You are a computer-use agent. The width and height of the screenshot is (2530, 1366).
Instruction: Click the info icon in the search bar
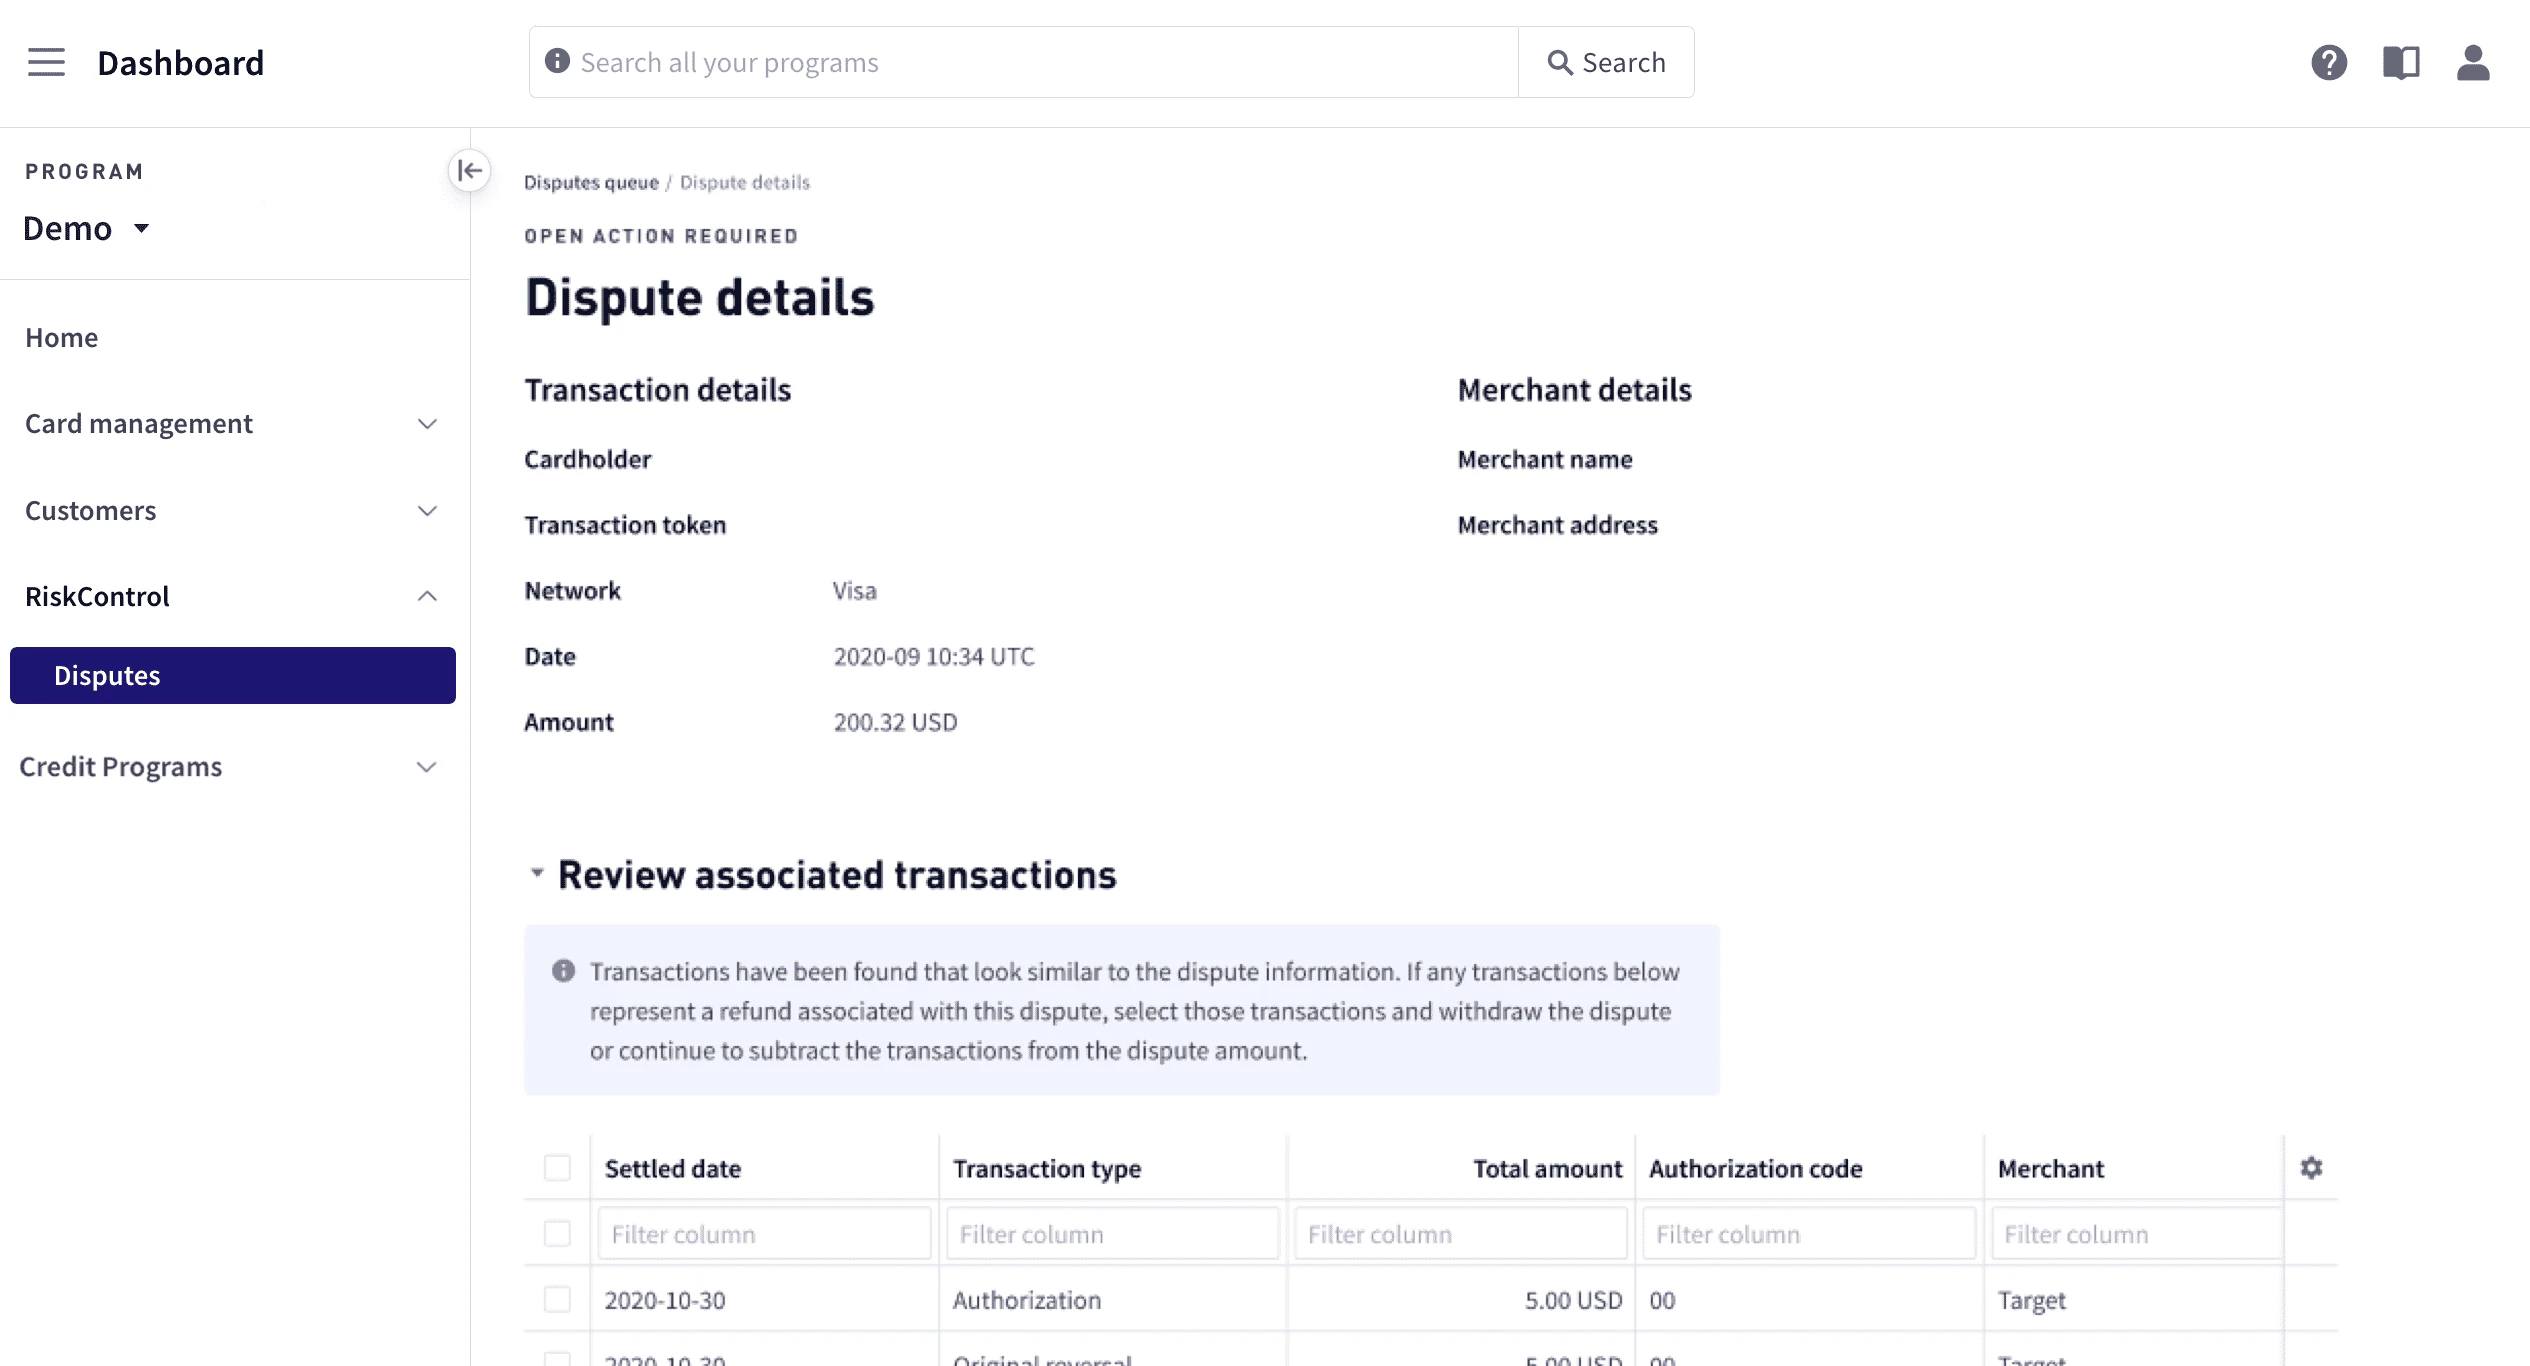[x=557, y=61]
